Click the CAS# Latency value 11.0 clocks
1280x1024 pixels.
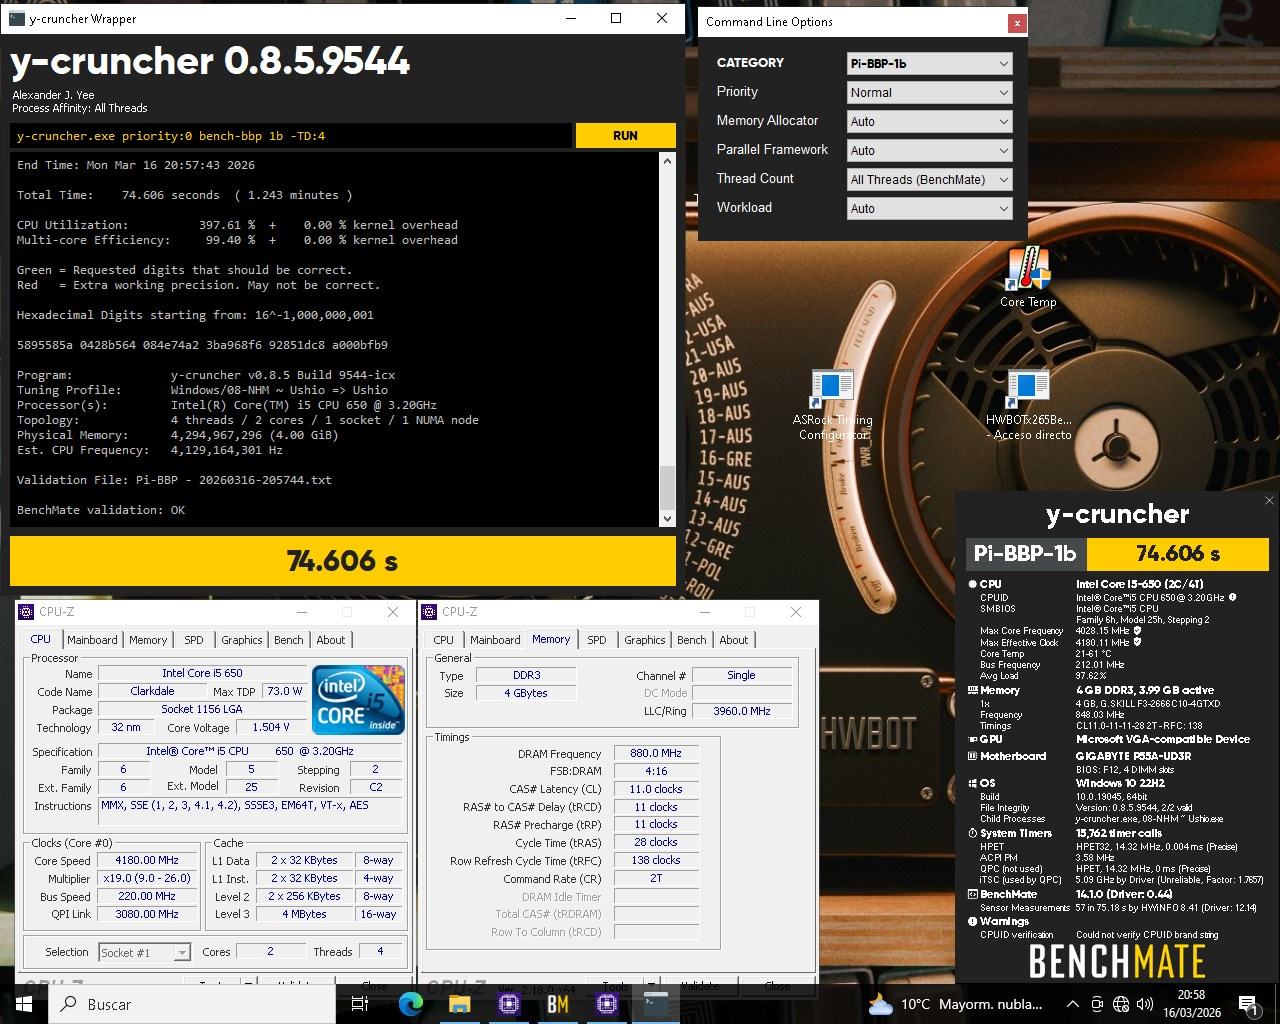click(x=656, y=789)
